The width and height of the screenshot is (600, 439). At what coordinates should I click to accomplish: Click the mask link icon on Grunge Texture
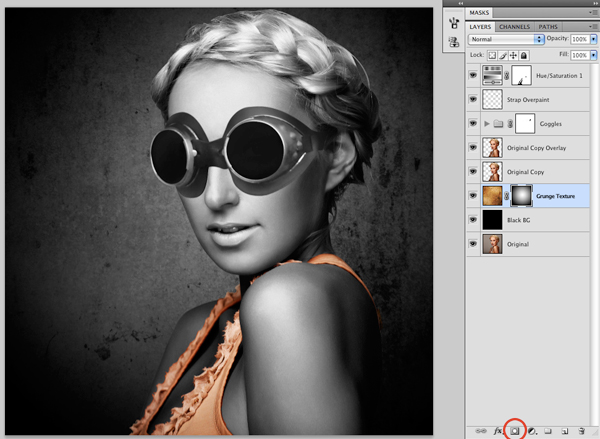click(507, 196)
